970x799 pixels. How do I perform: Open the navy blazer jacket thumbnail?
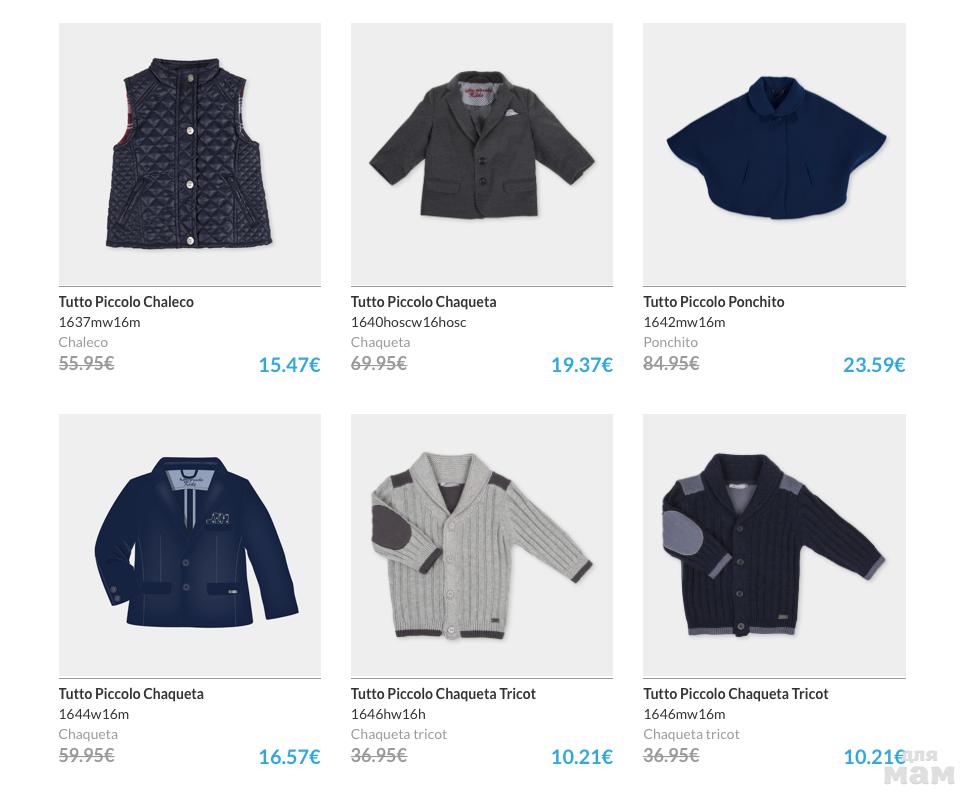tap(190, 545)
